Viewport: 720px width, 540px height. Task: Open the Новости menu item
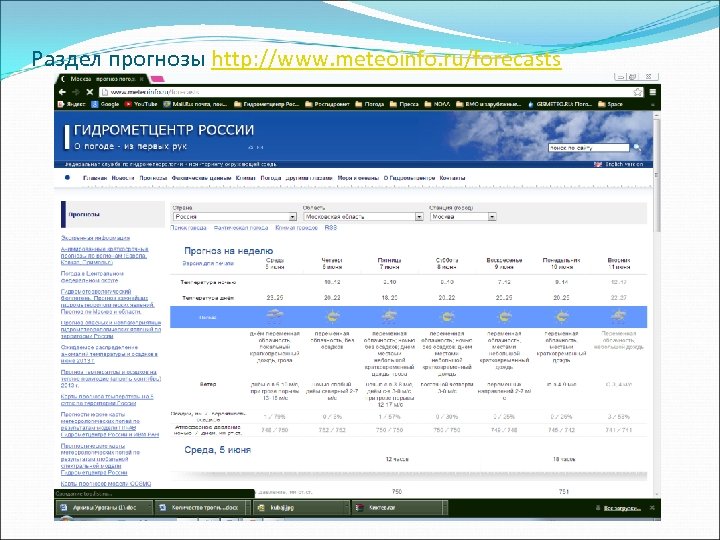(123, 178)
